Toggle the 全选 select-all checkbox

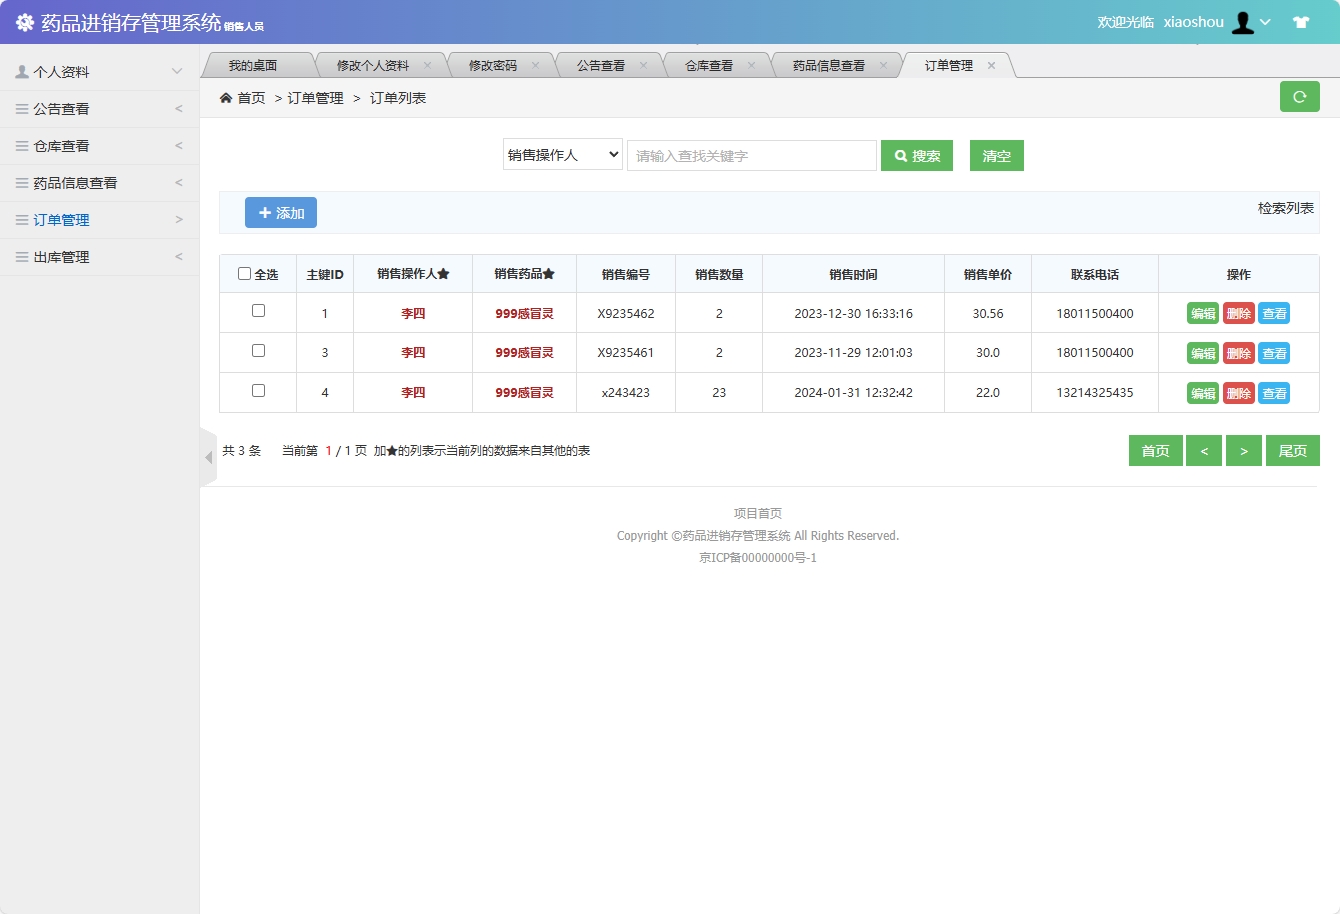pyautogui.click(x=245, y=272)
